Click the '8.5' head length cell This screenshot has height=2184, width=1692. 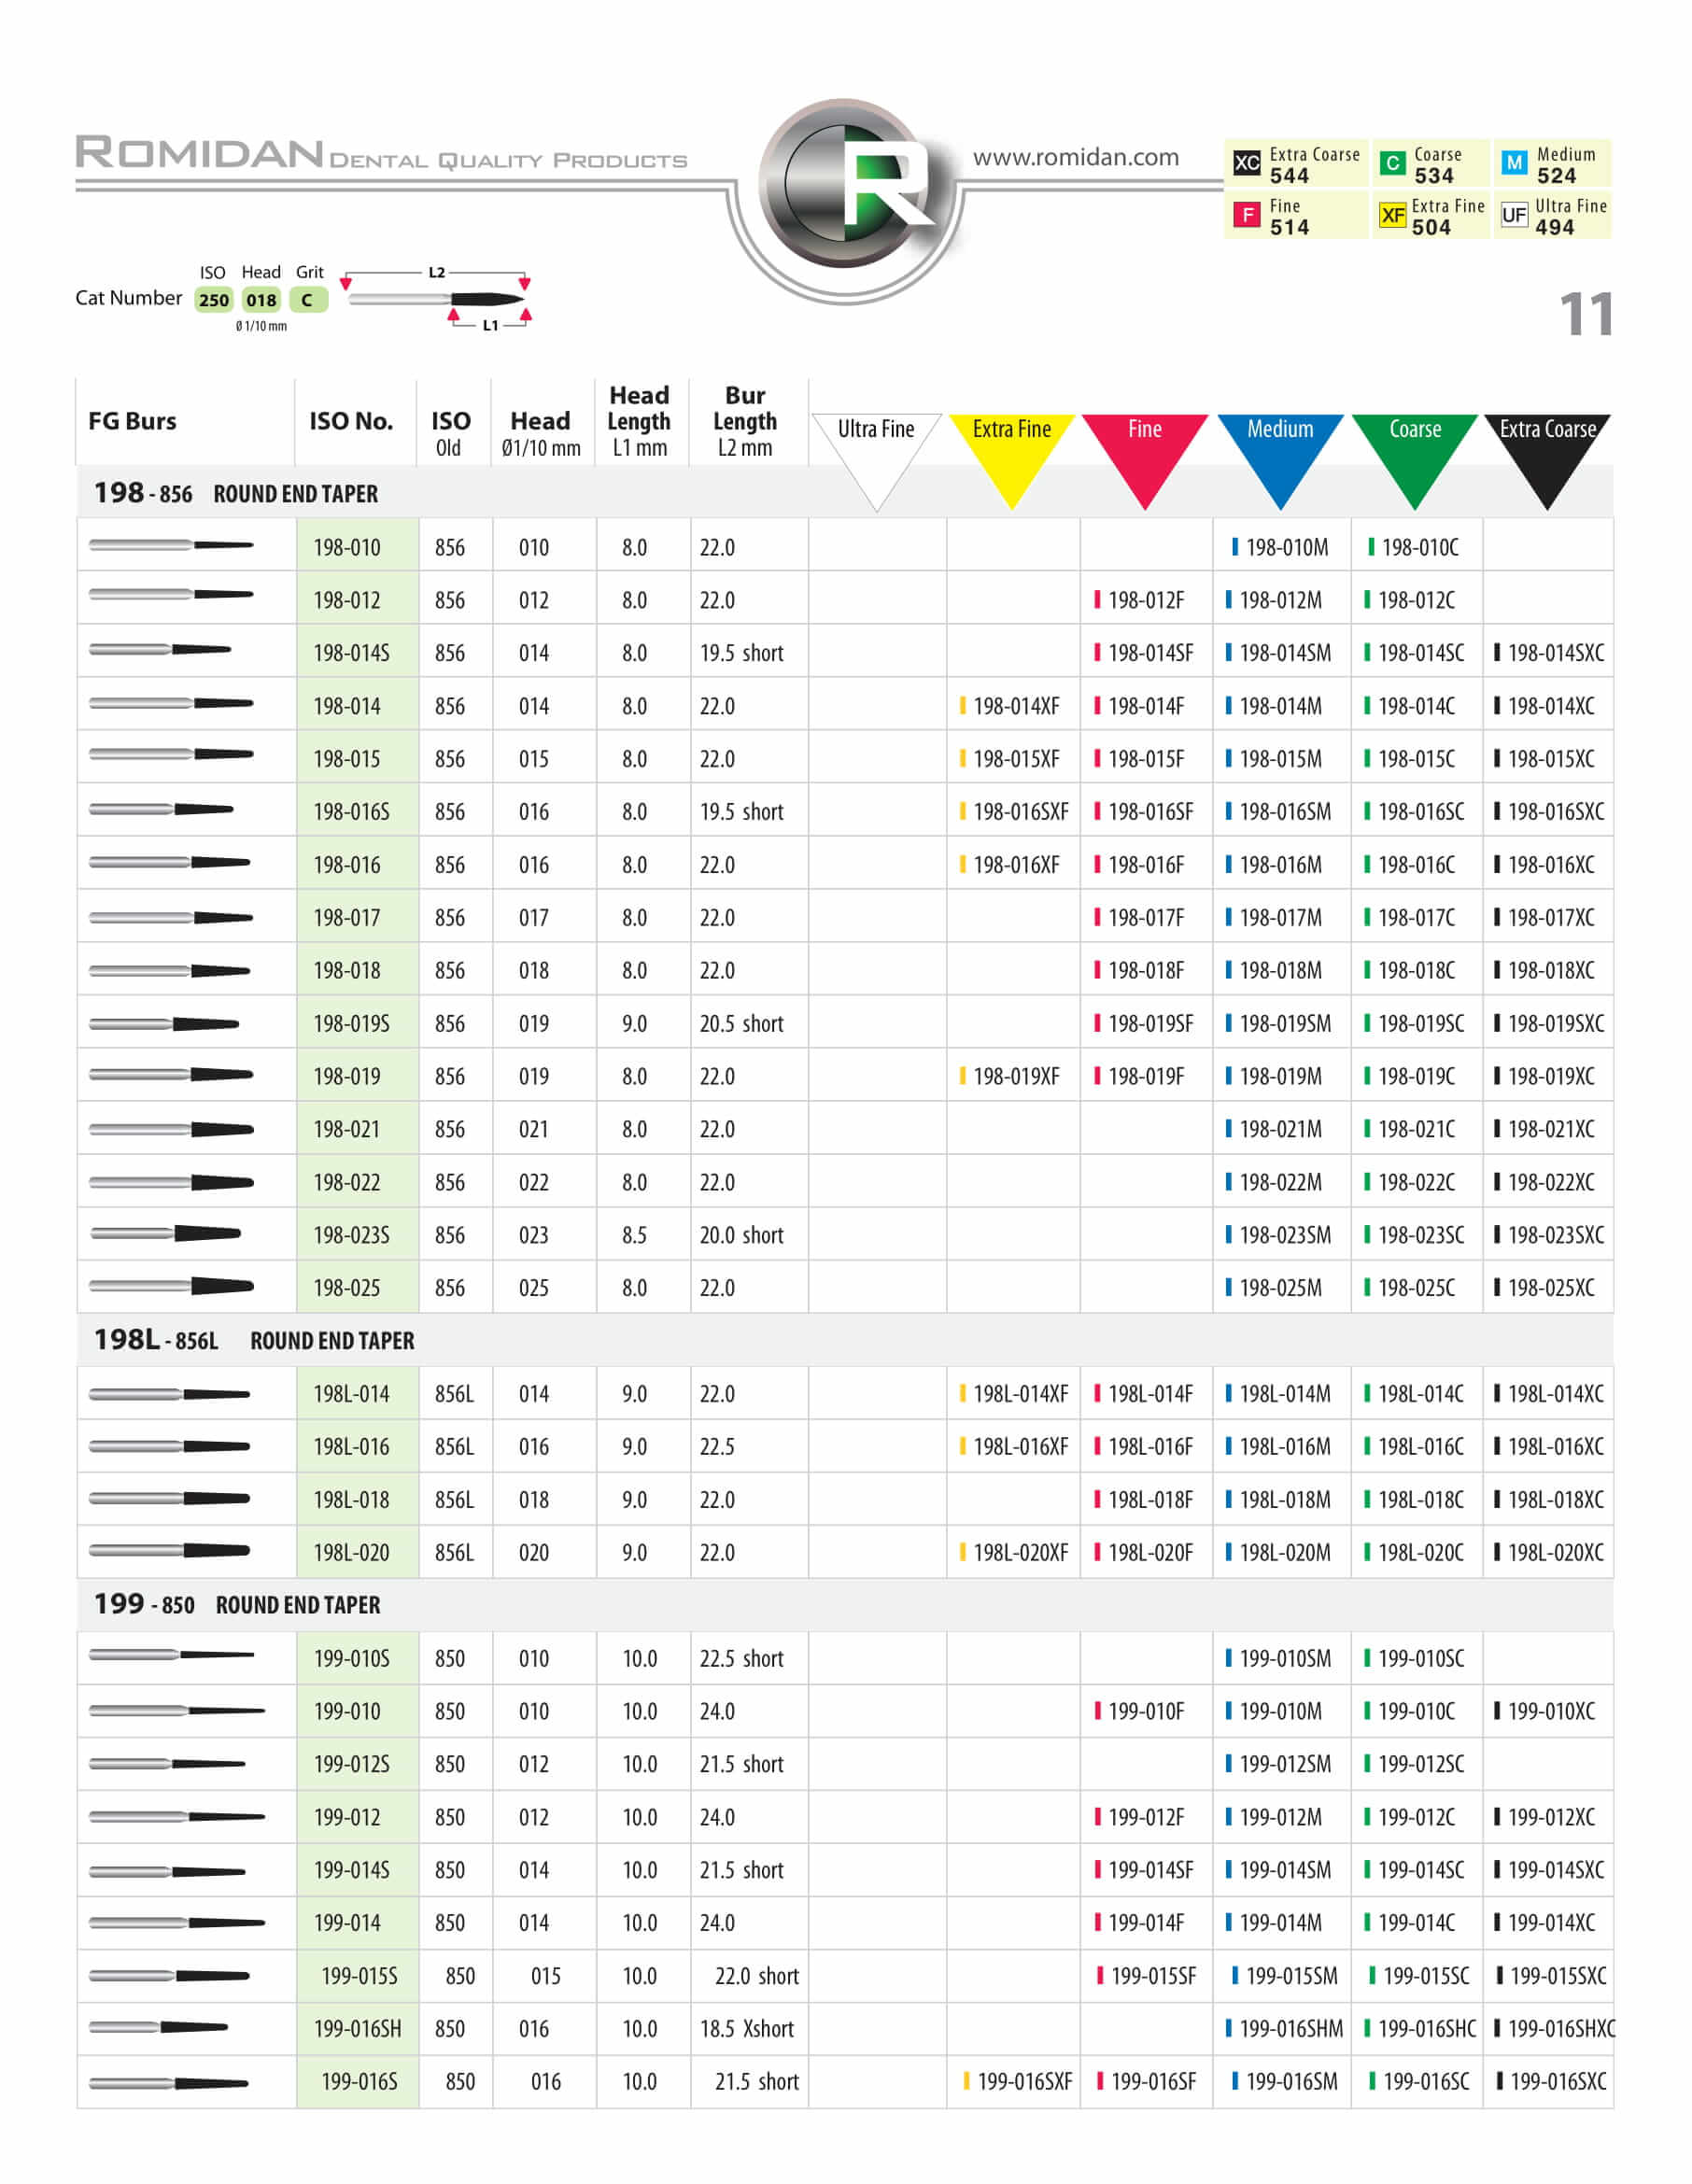[x=634, y=1236]
